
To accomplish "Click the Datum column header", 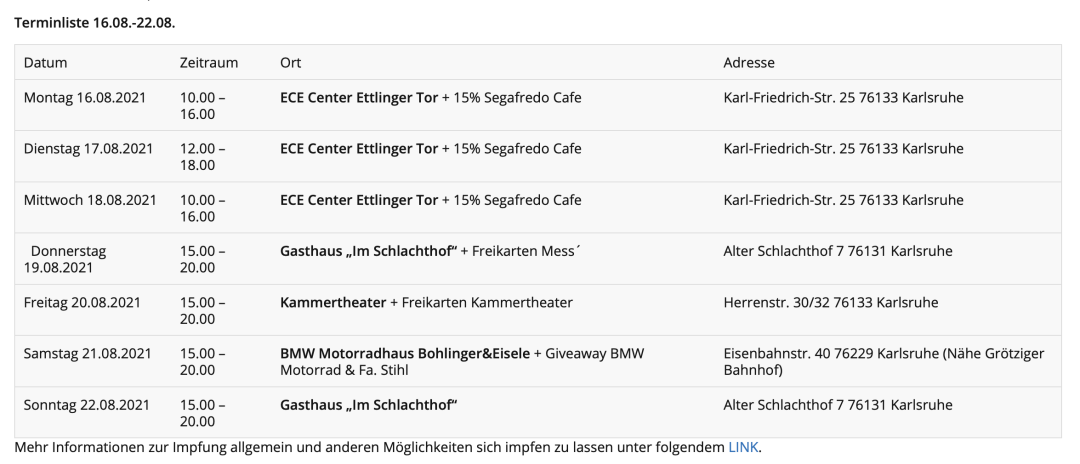I will coord(45,63).
